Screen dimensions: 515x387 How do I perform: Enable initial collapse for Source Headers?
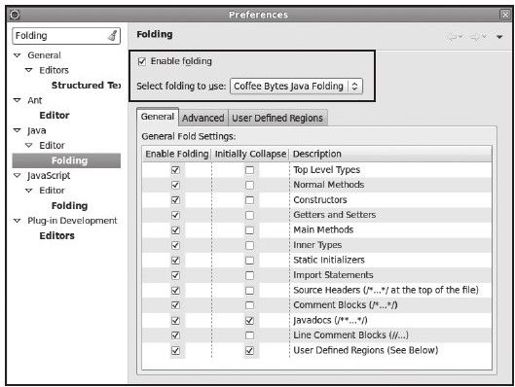(249, 290)
